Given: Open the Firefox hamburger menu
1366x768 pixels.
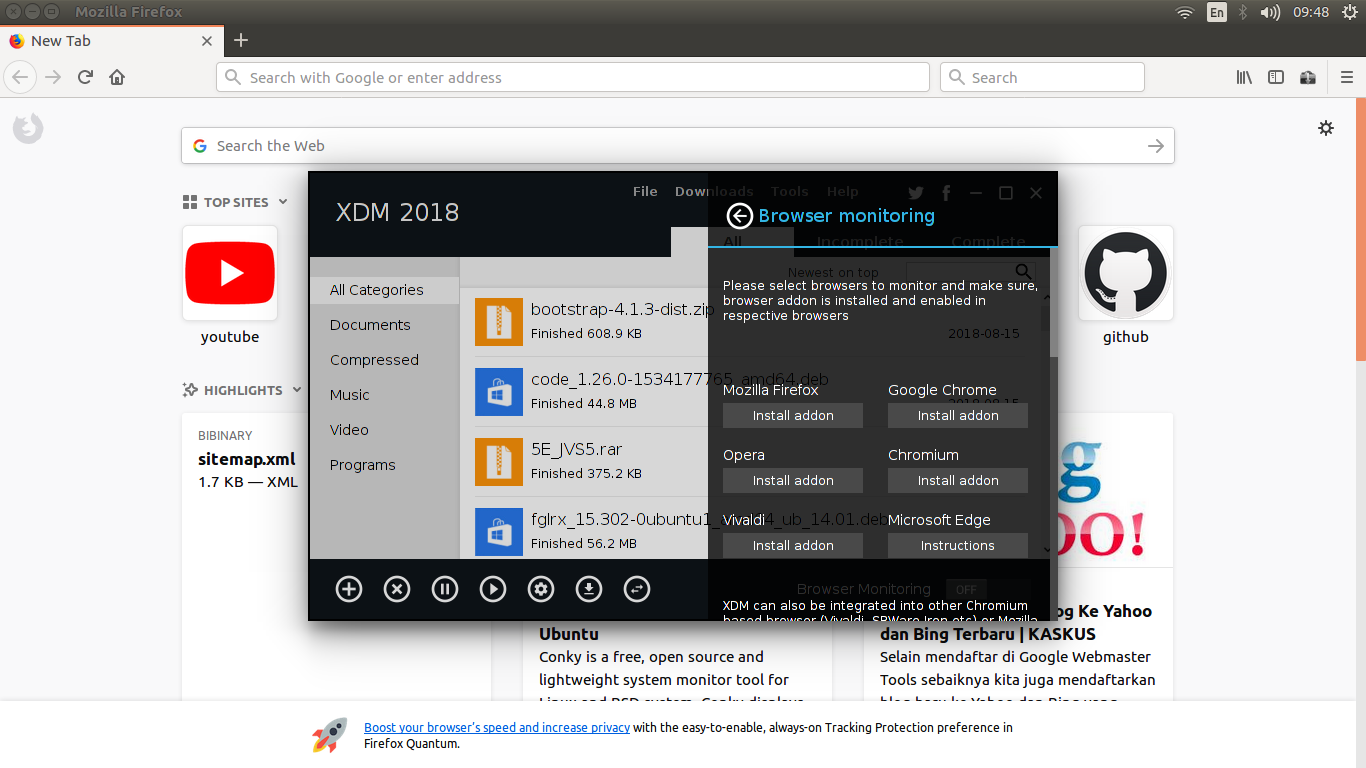Looking at the screenshot, I should [1347, 77].
